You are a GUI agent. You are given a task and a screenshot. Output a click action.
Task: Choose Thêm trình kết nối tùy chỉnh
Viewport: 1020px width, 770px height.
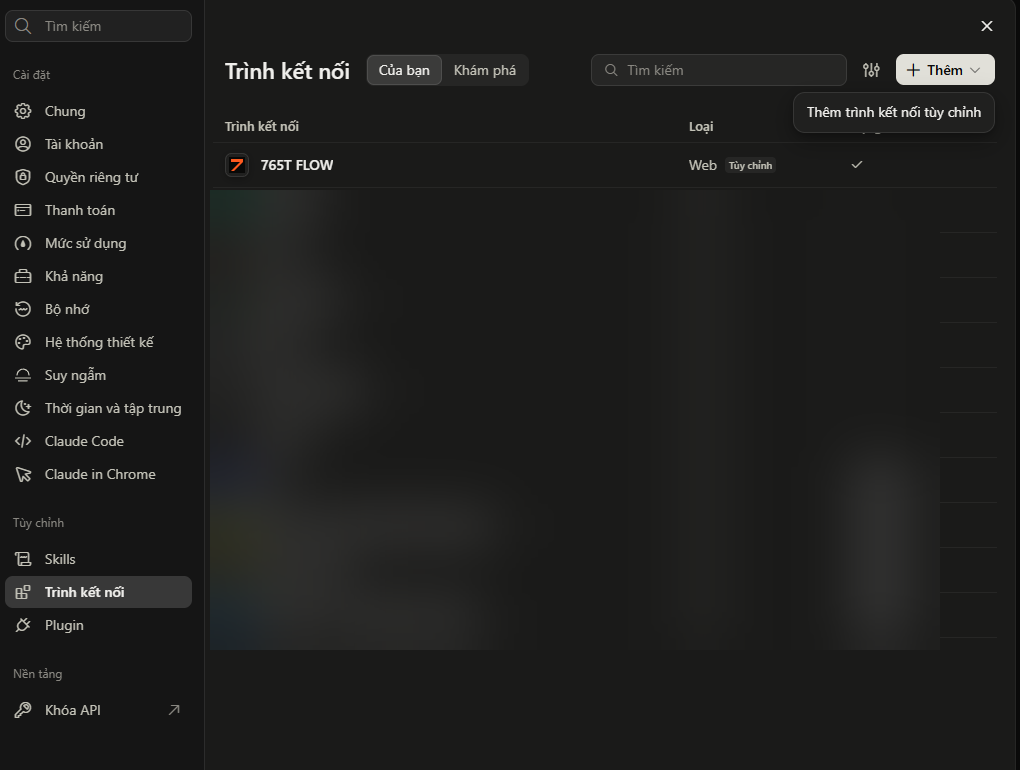[x=894, y=113]
